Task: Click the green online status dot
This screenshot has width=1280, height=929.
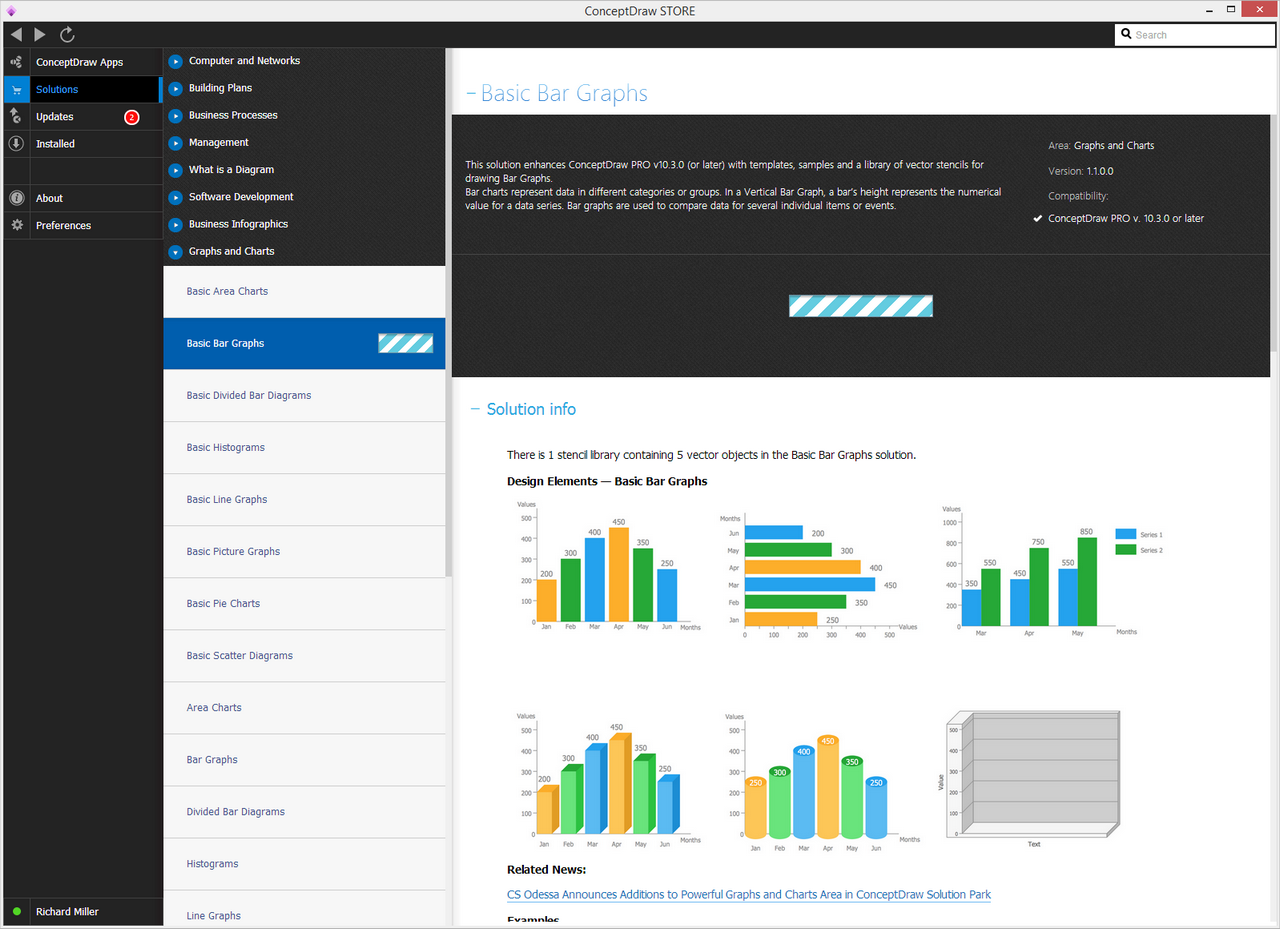Action: (x=17, y=912)
